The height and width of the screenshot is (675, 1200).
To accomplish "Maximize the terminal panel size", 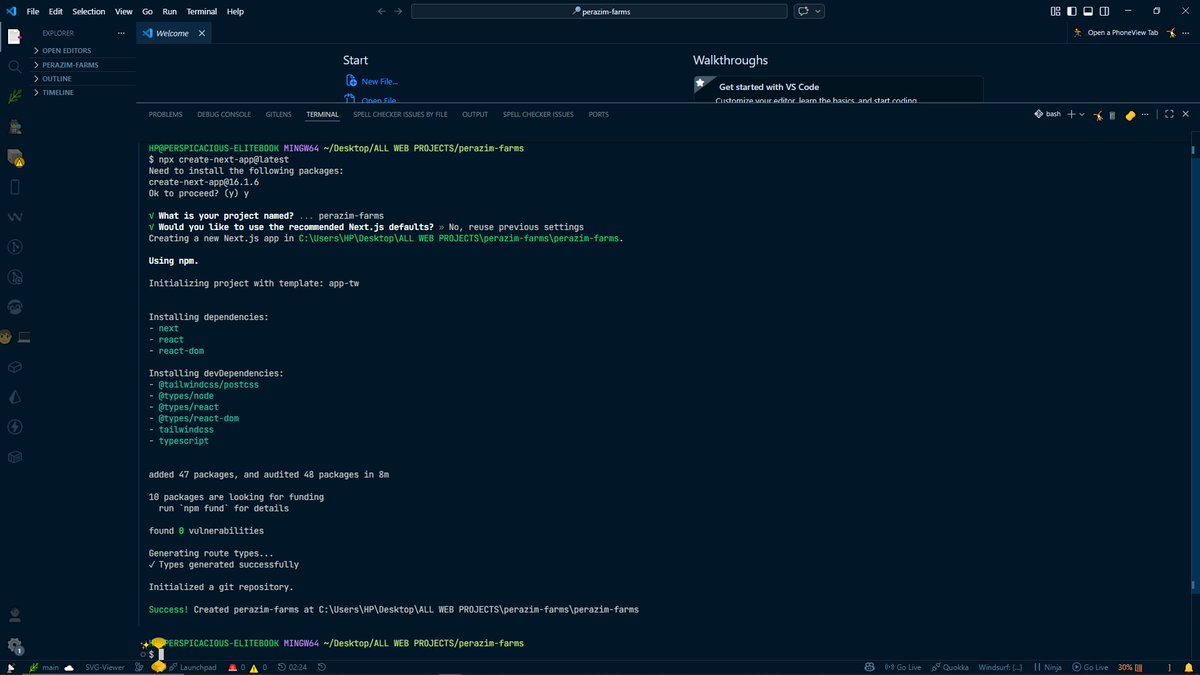I will (x=1170, y=115).
